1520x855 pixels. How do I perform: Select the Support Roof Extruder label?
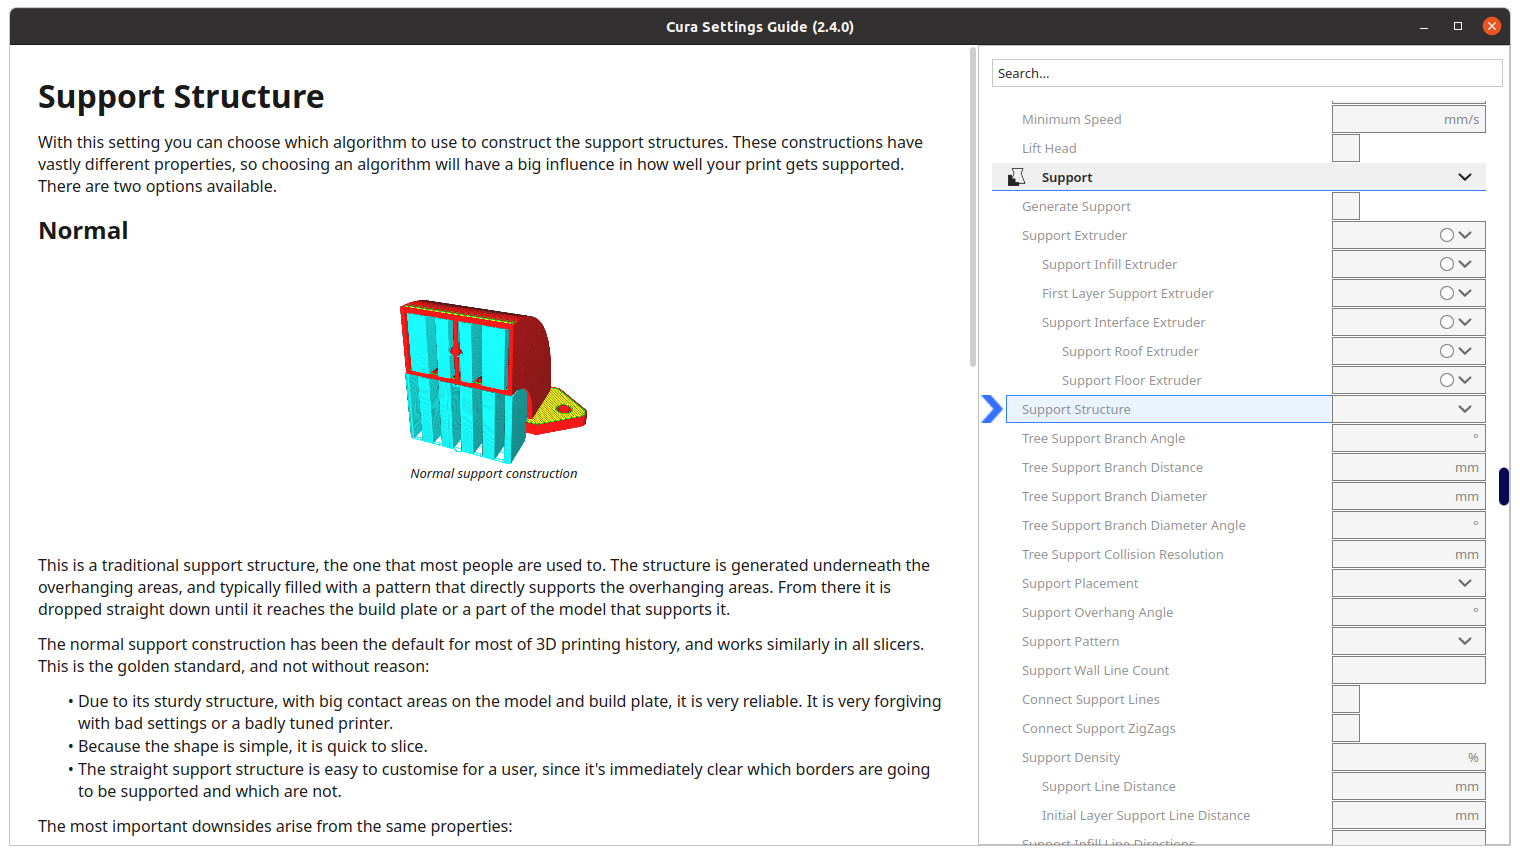click(1130, 351)
